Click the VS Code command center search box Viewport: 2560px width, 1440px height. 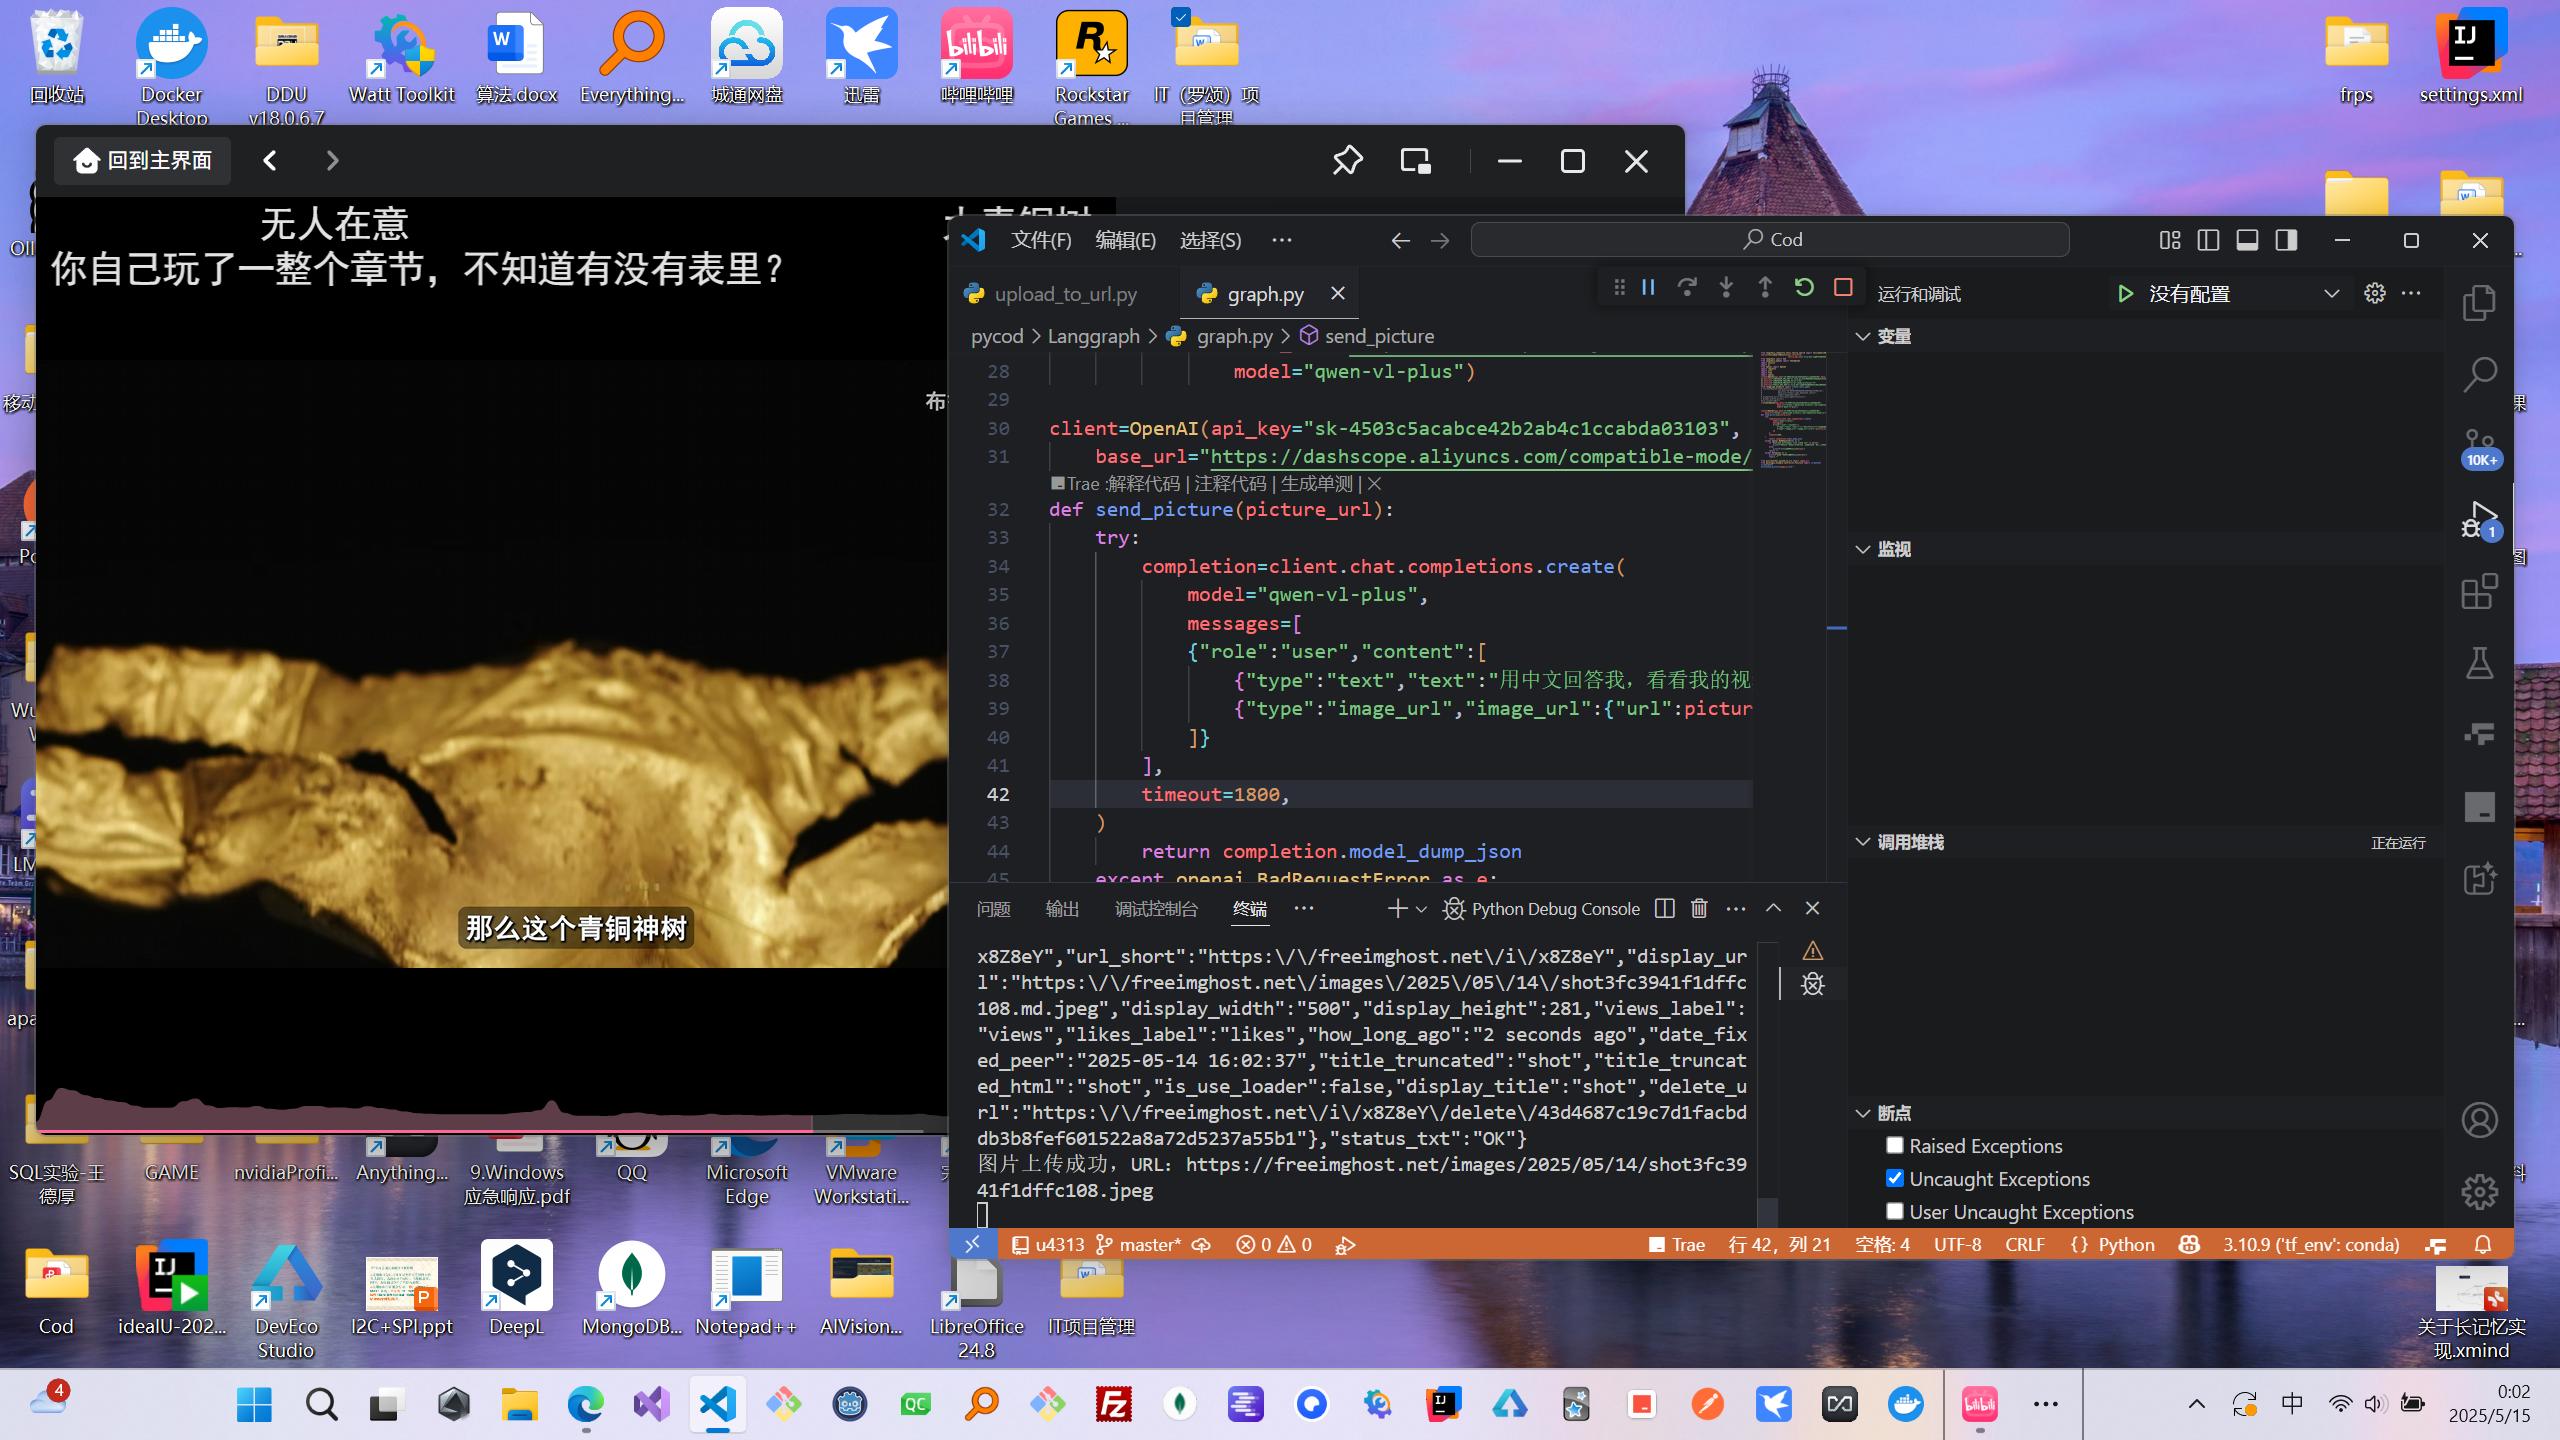tap(1770, 240)
